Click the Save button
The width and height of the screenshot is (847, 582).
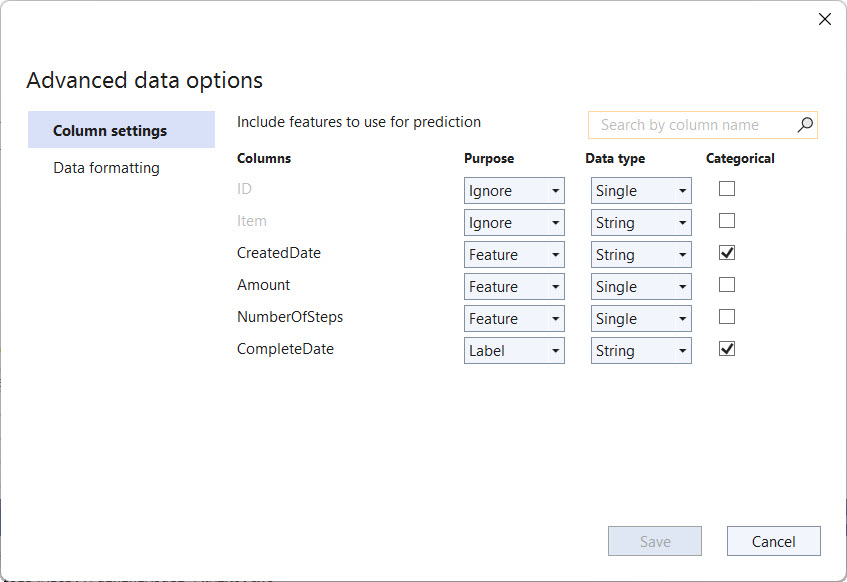(x=654, y=540)
